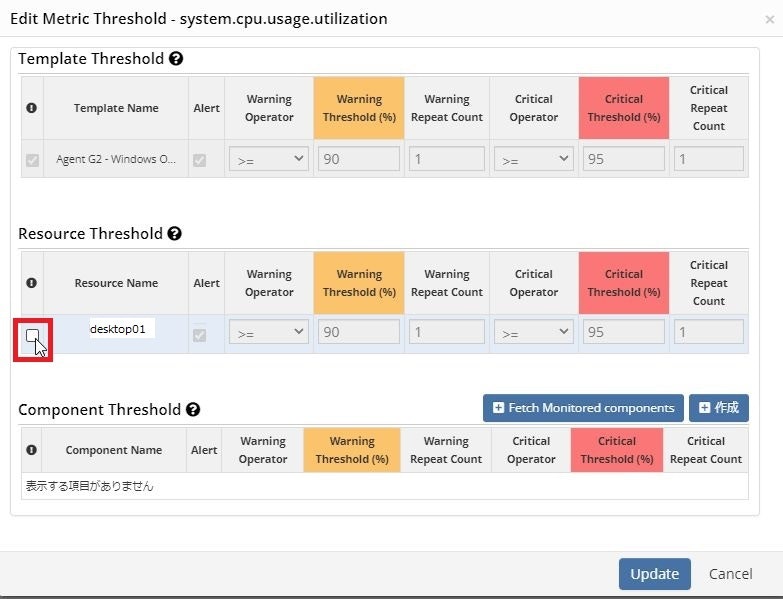This screenshot has height=599, width=783.
Task: Open Critical Operator dropdown for desktop01
Action: coord(533,332)
